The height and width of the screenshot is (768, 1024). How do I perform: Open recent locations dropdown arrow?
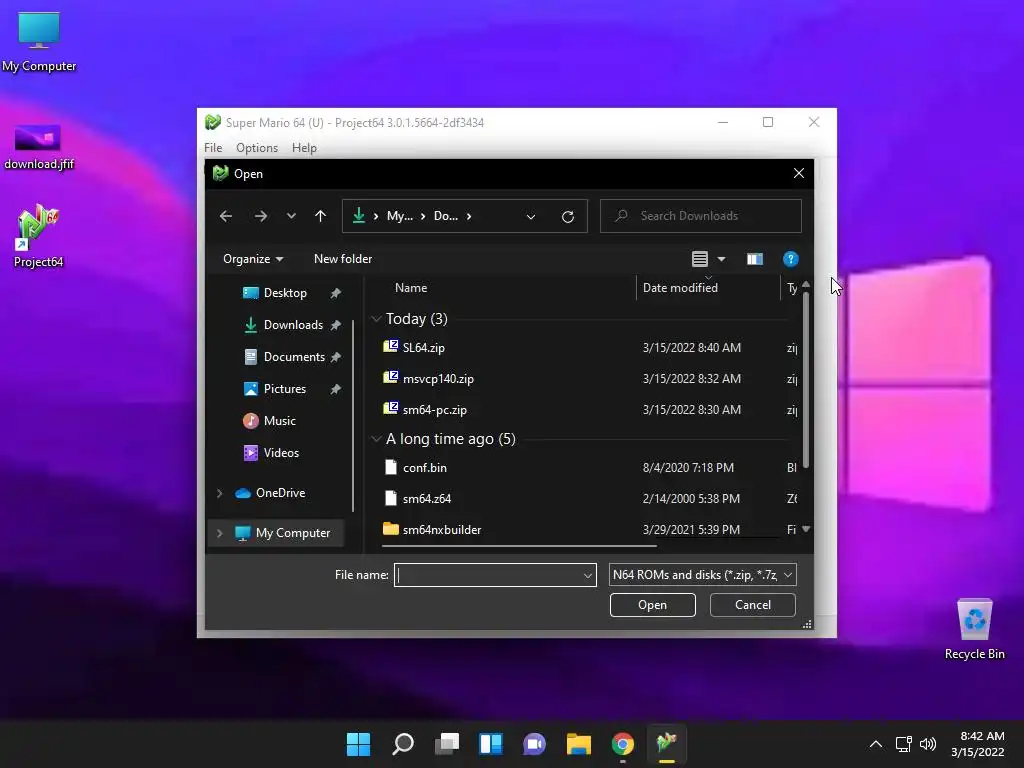(291, 216)
